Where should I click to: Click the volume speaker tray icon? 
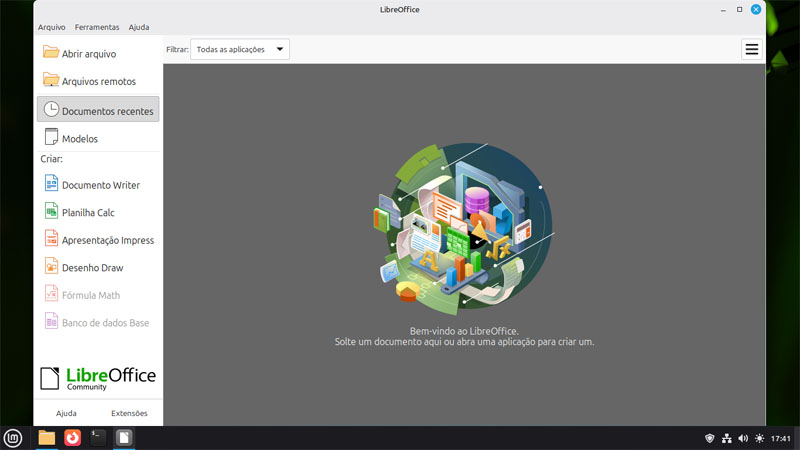click(x=743, y=438)
